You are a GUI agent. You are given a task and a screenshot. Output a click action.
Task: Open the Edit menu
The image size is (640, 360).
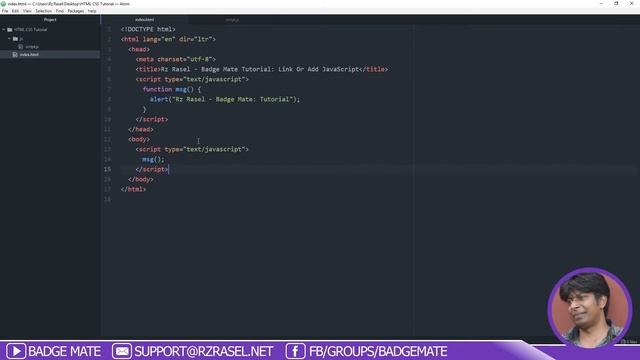click(16, 11)
